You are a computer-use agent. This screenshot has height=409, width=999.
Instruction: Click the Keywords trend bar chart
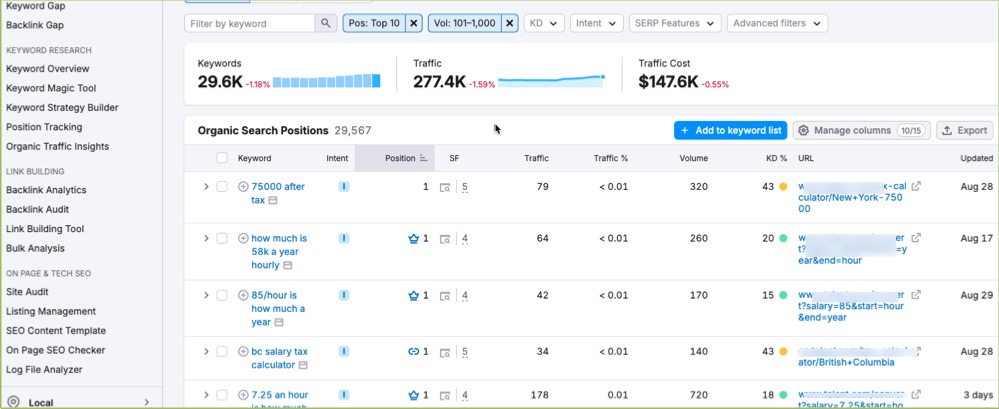[327, 82]
